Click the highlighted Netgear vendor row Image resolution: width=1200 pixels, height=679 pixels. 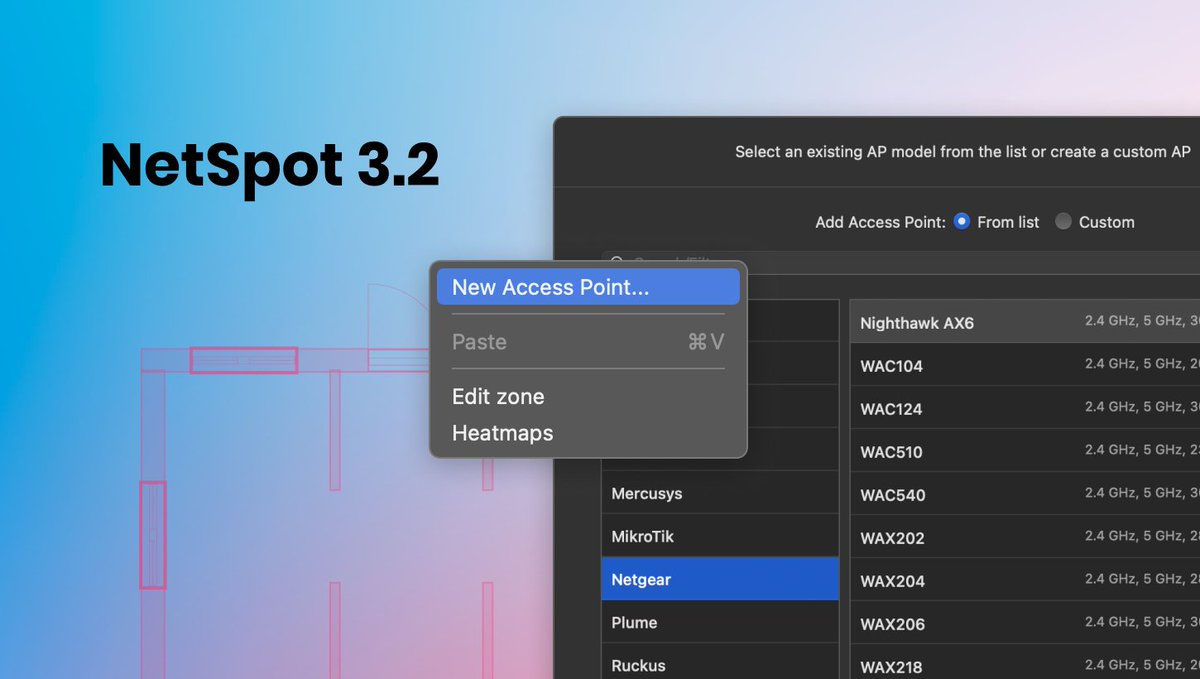720,579
